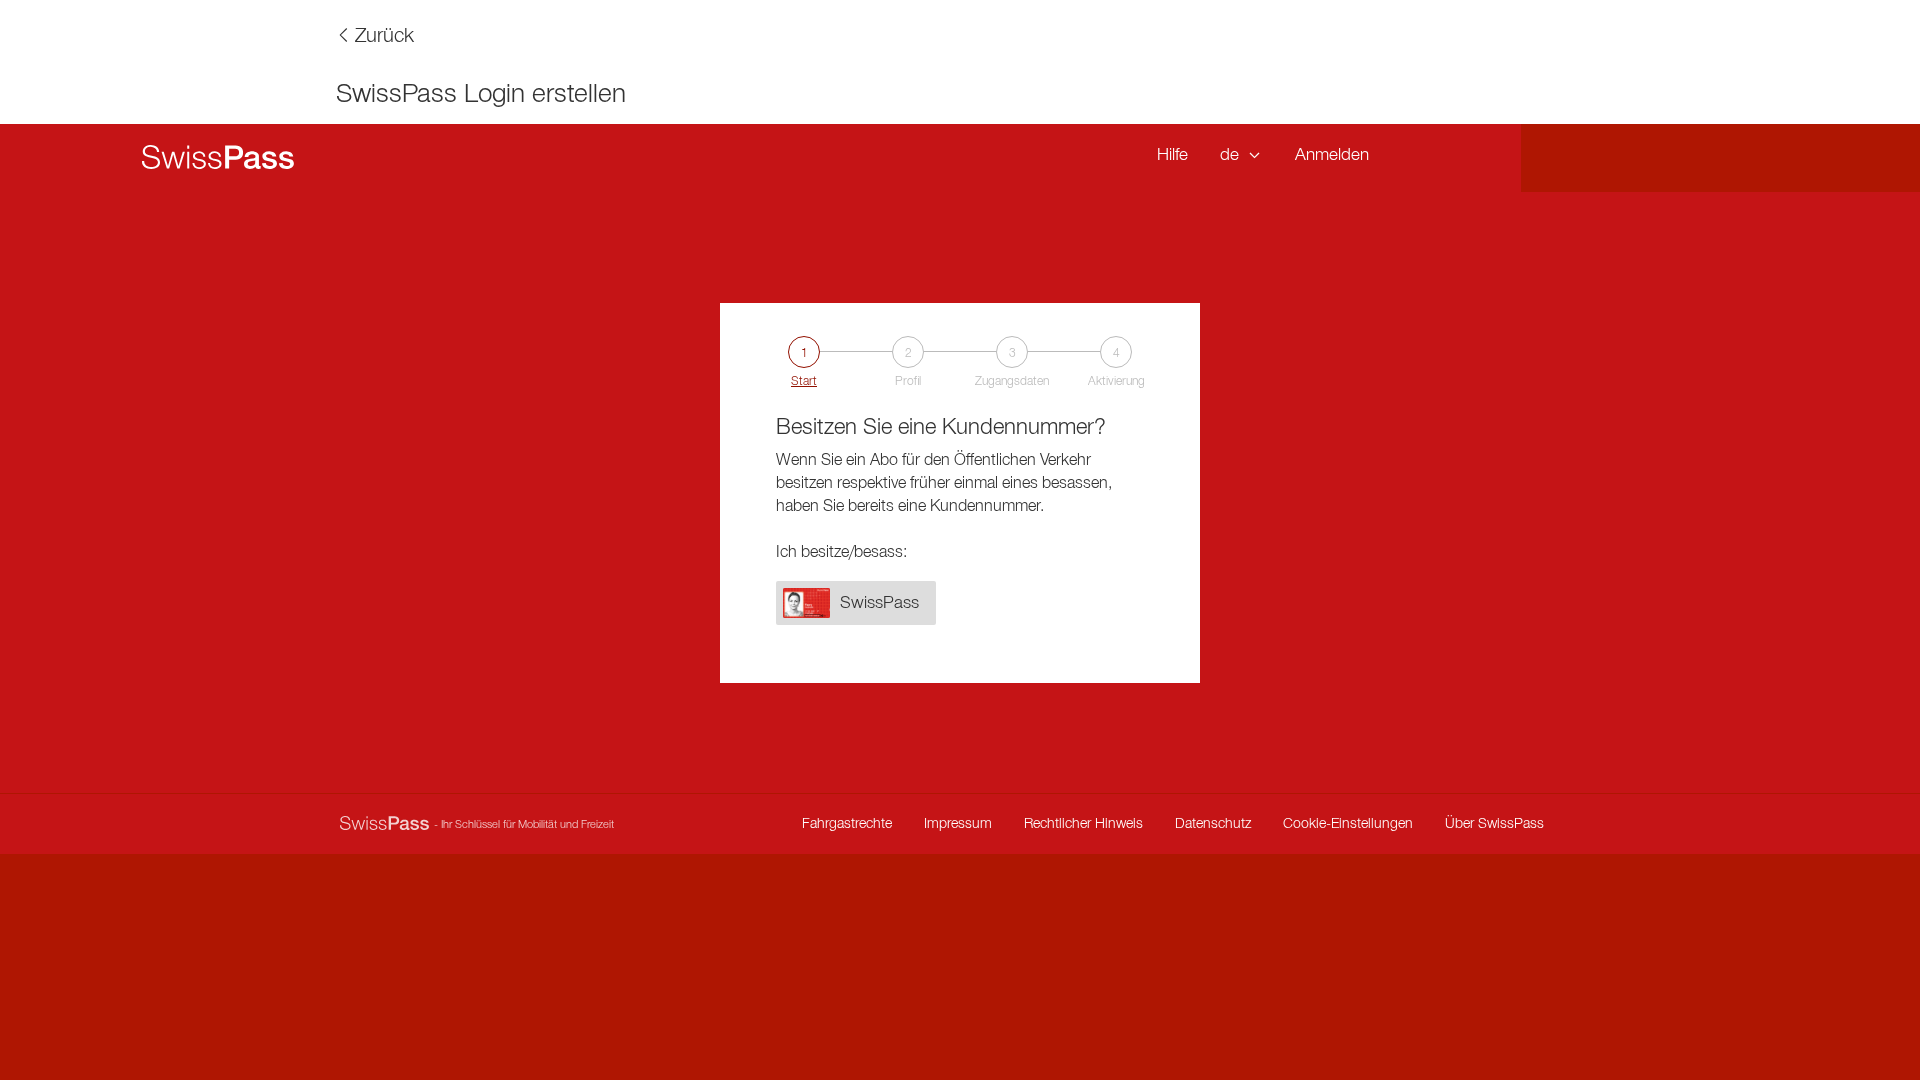Select step 1 Start in the progress indicator
Screen dimensions: 1920x1080
(804, 362)
